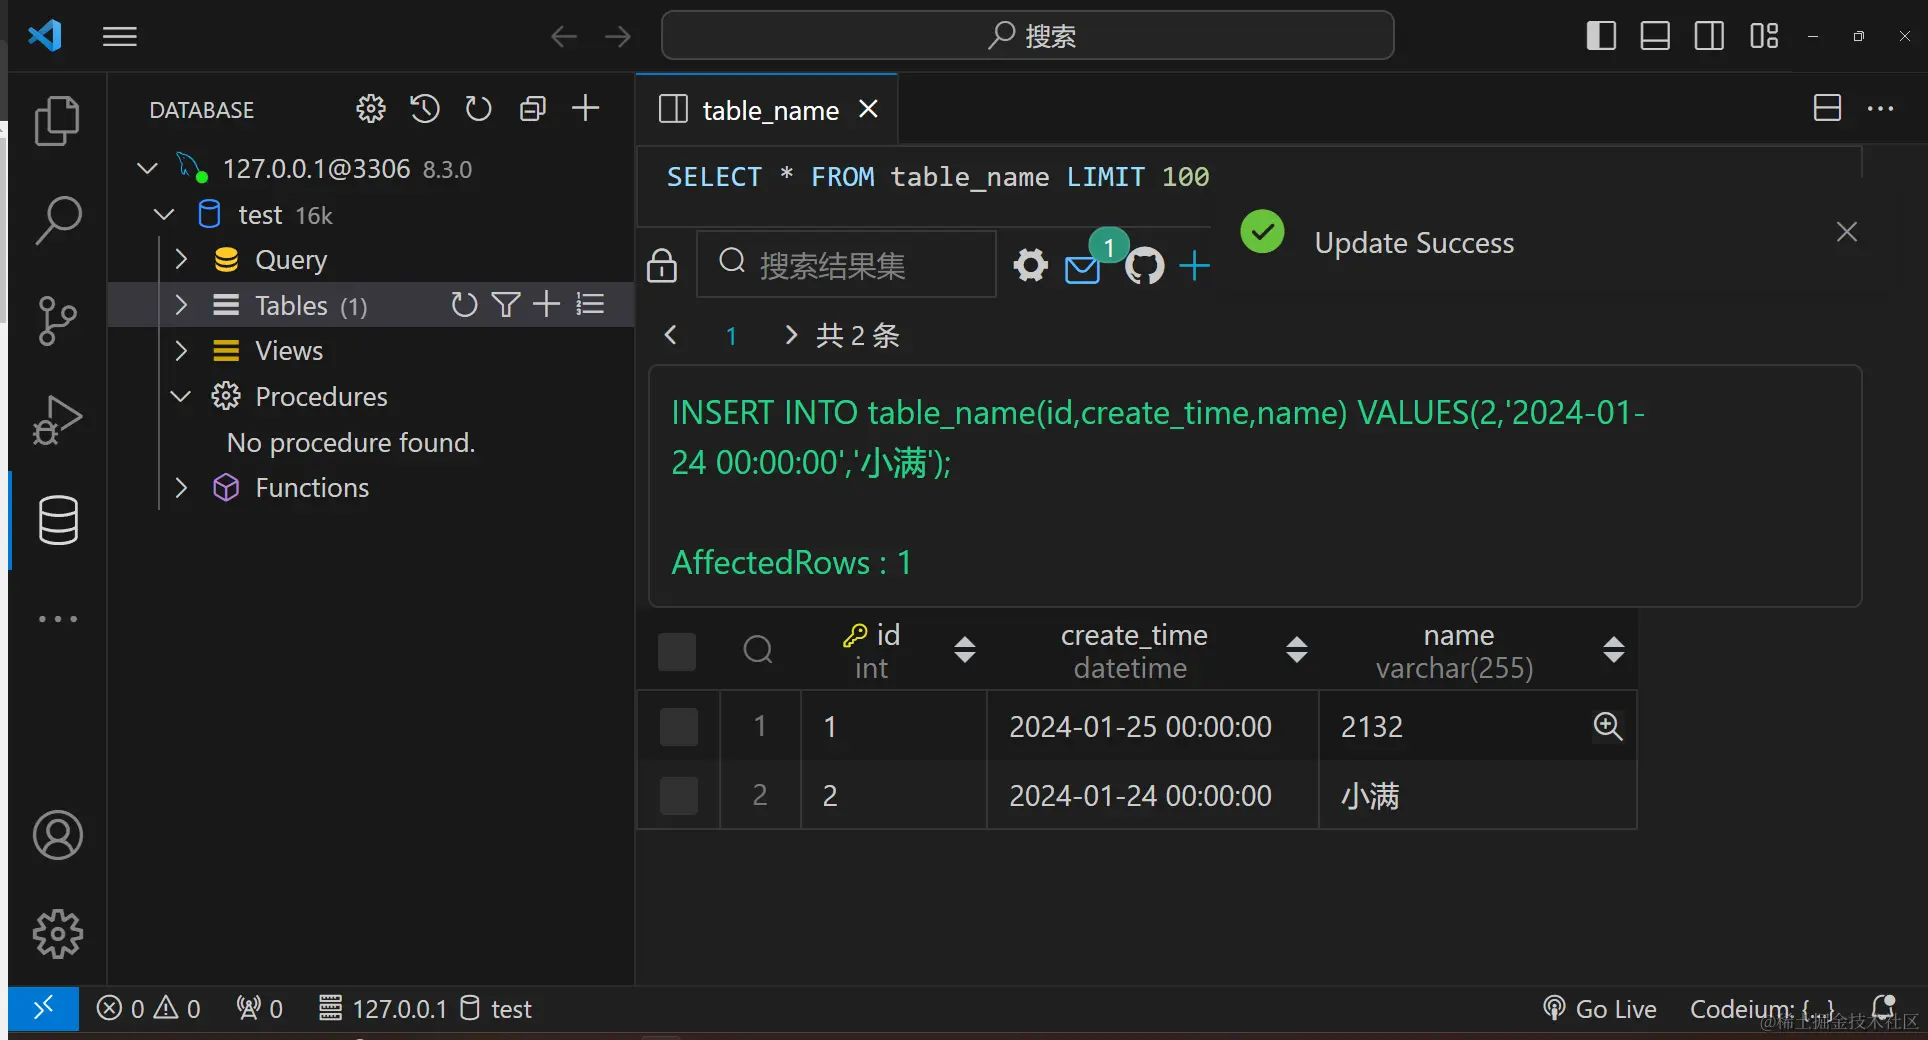Toggle the select-all rows checkbox
The height and width of the screenshot is (1040, 1928).
click(677, 651)
